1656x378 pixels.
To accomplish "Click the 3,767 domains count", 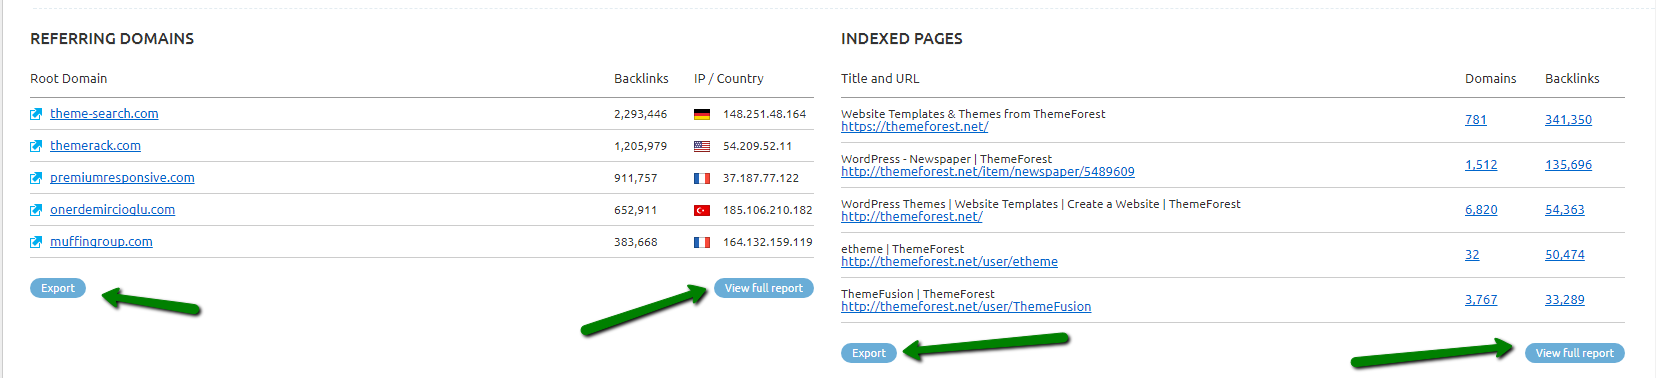I will pos(1481,300).
